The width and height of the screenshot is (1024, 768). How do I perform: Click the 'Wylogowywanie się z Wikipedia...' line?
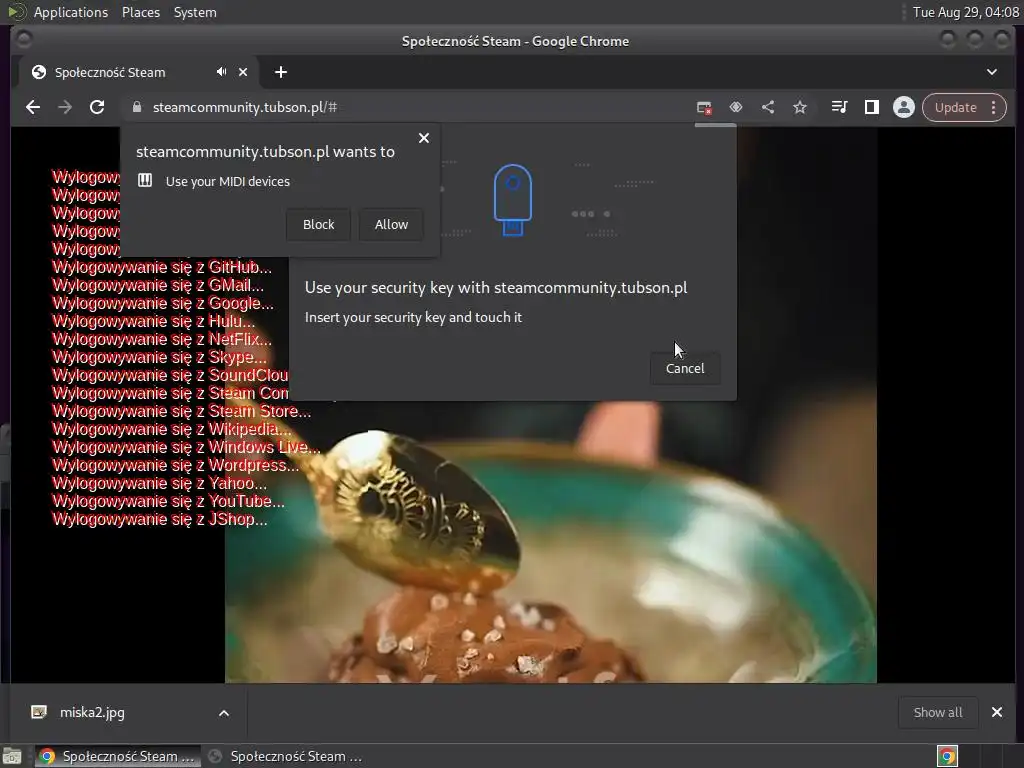point(172,429)
